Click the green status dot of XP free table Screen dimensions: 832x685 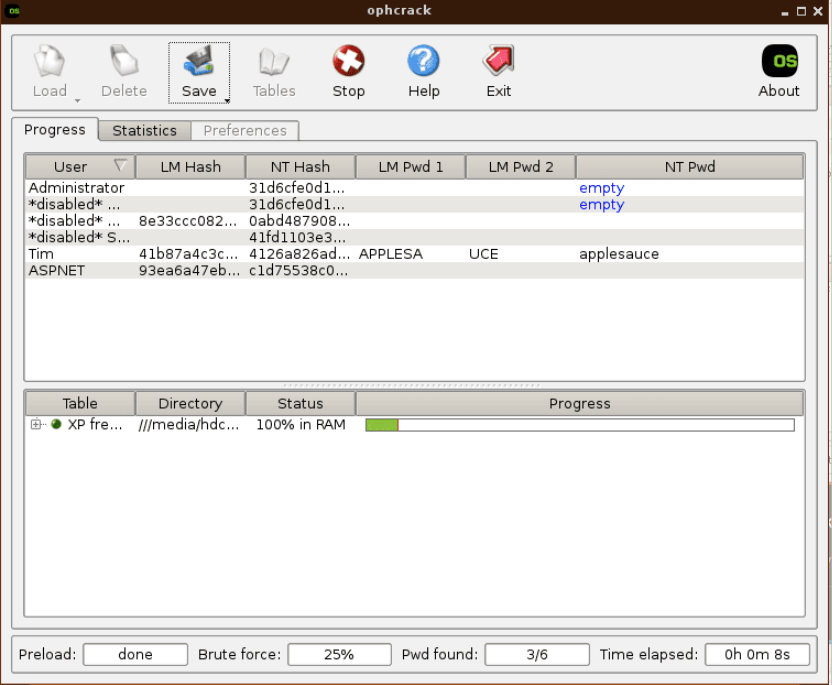pos(56,425)
